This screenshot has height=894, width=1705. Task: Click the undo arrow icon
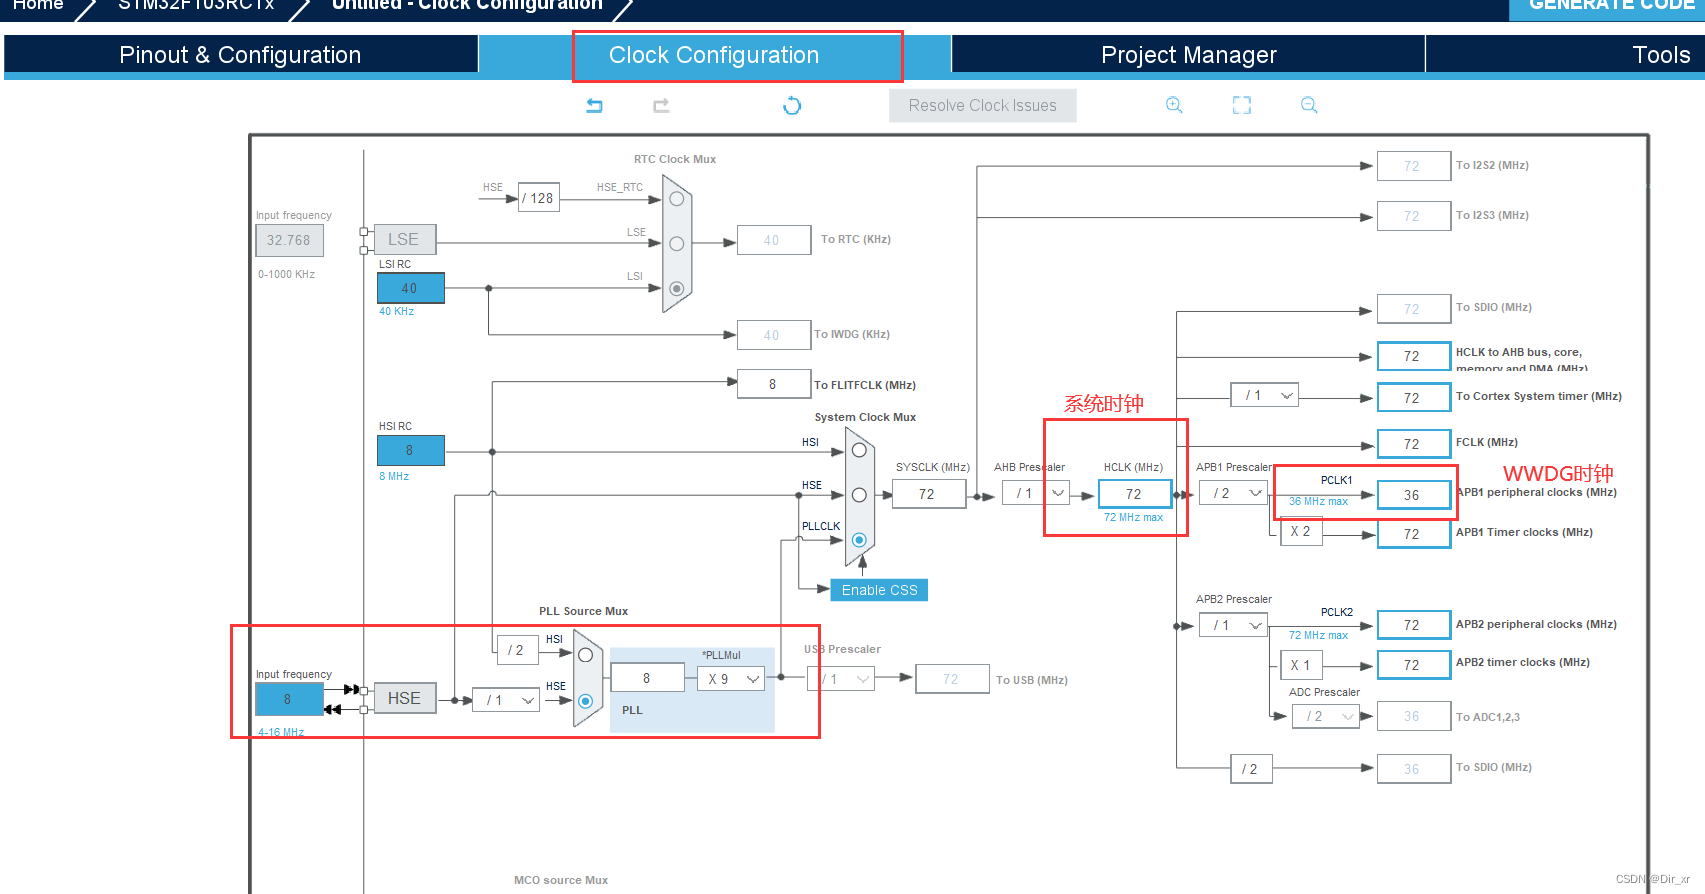pyautogui.click(x=595, y=105)
